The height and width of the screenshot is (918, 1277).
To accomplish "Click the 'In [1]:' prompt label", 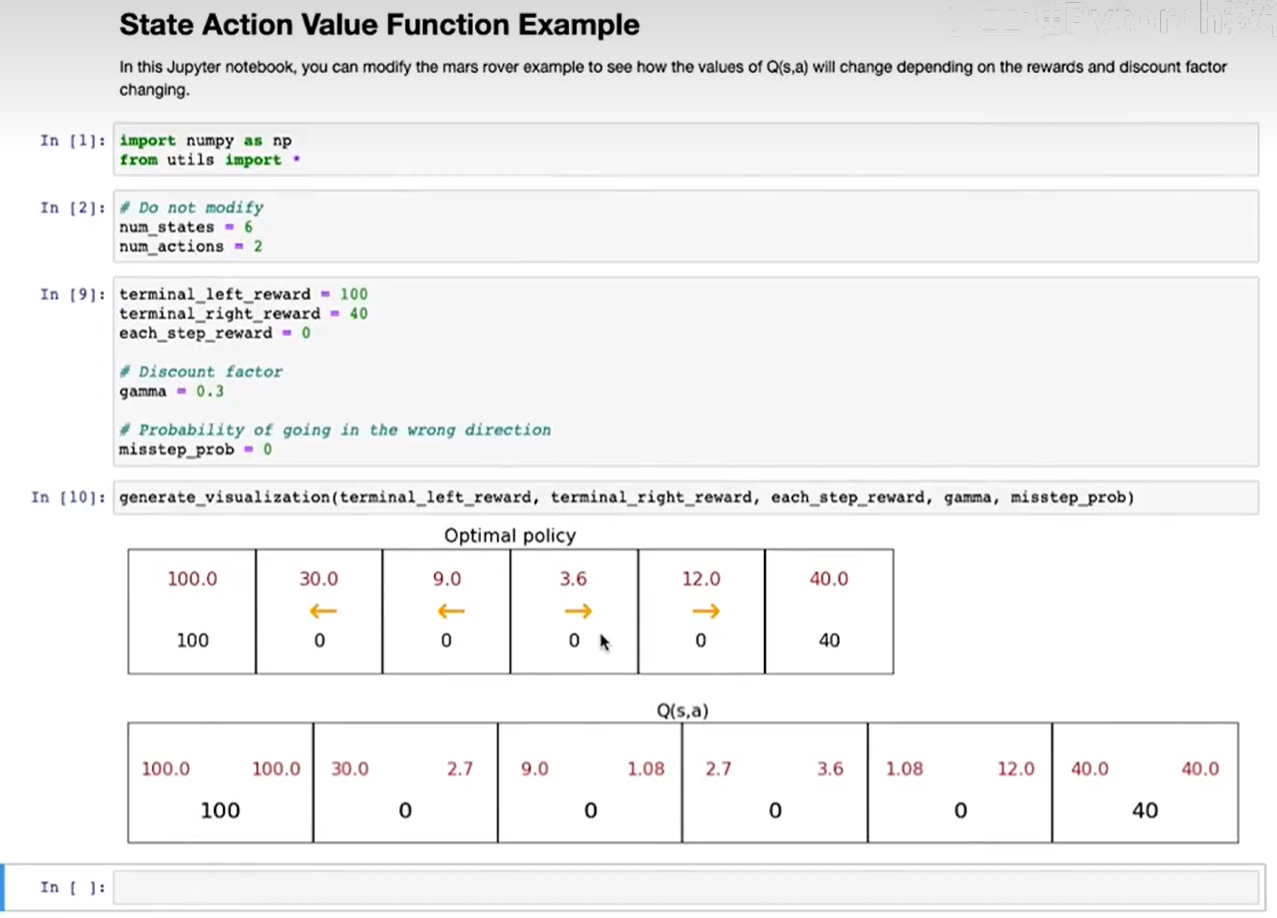I will (72, 141).
